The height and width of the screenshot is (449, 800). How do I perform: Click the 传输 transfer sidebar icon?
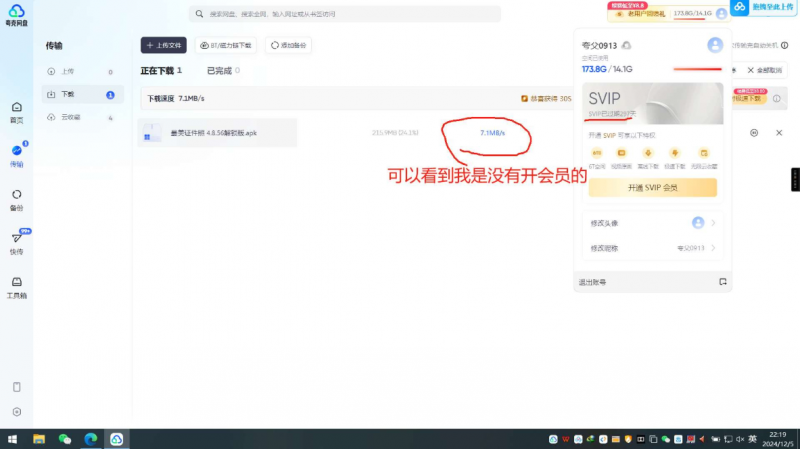click(x=16, y=155)
